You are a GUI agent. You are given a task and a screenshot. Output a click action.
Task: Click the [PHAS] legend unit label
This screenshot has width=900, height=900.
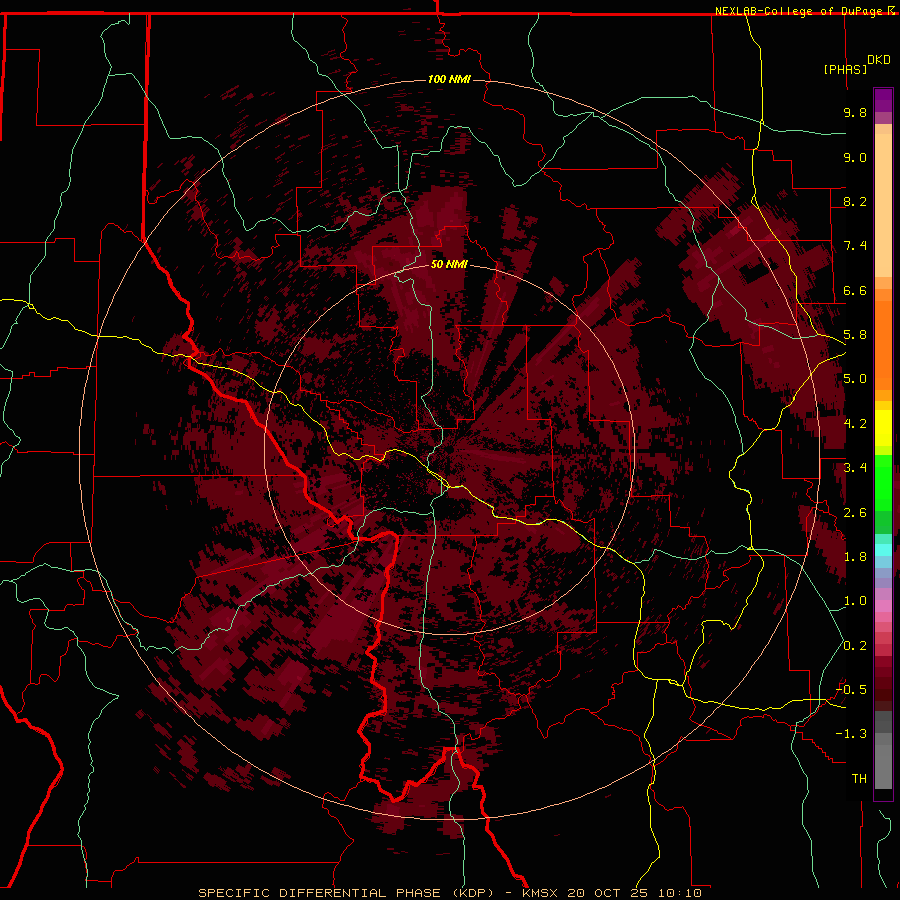click(x=845, y=69)
